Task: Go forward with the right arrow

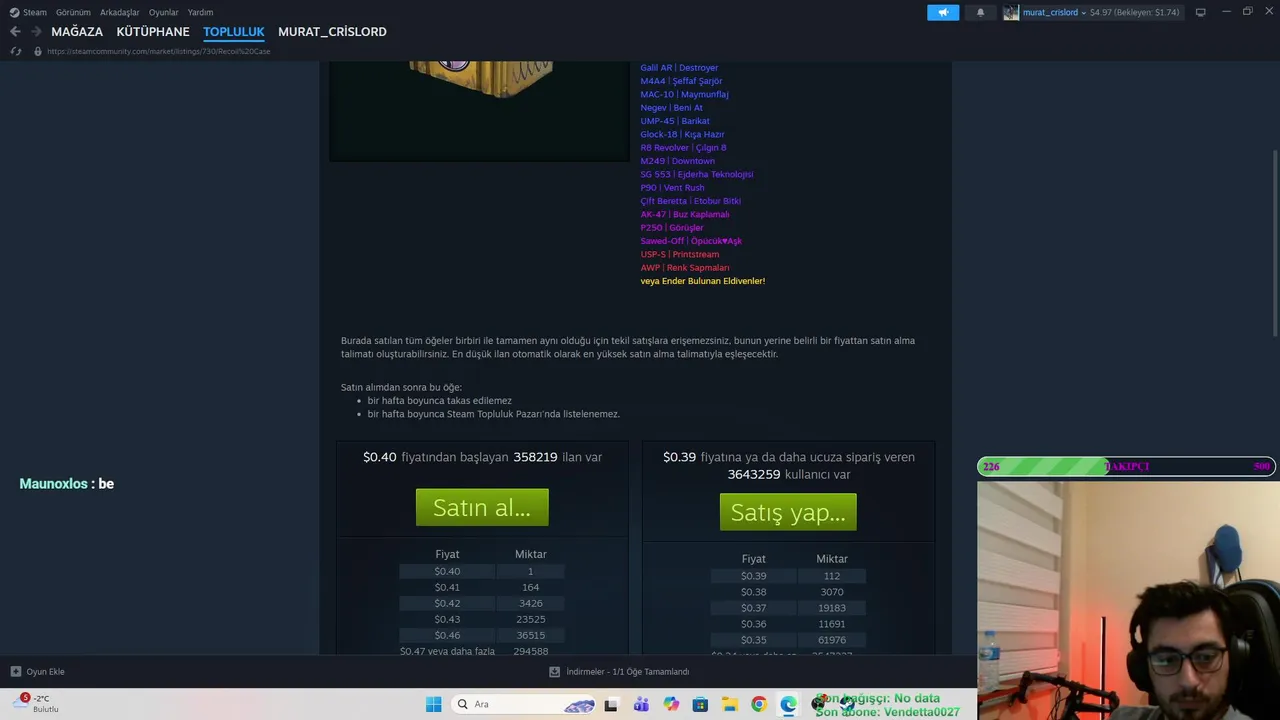Action: coord(36,32)
